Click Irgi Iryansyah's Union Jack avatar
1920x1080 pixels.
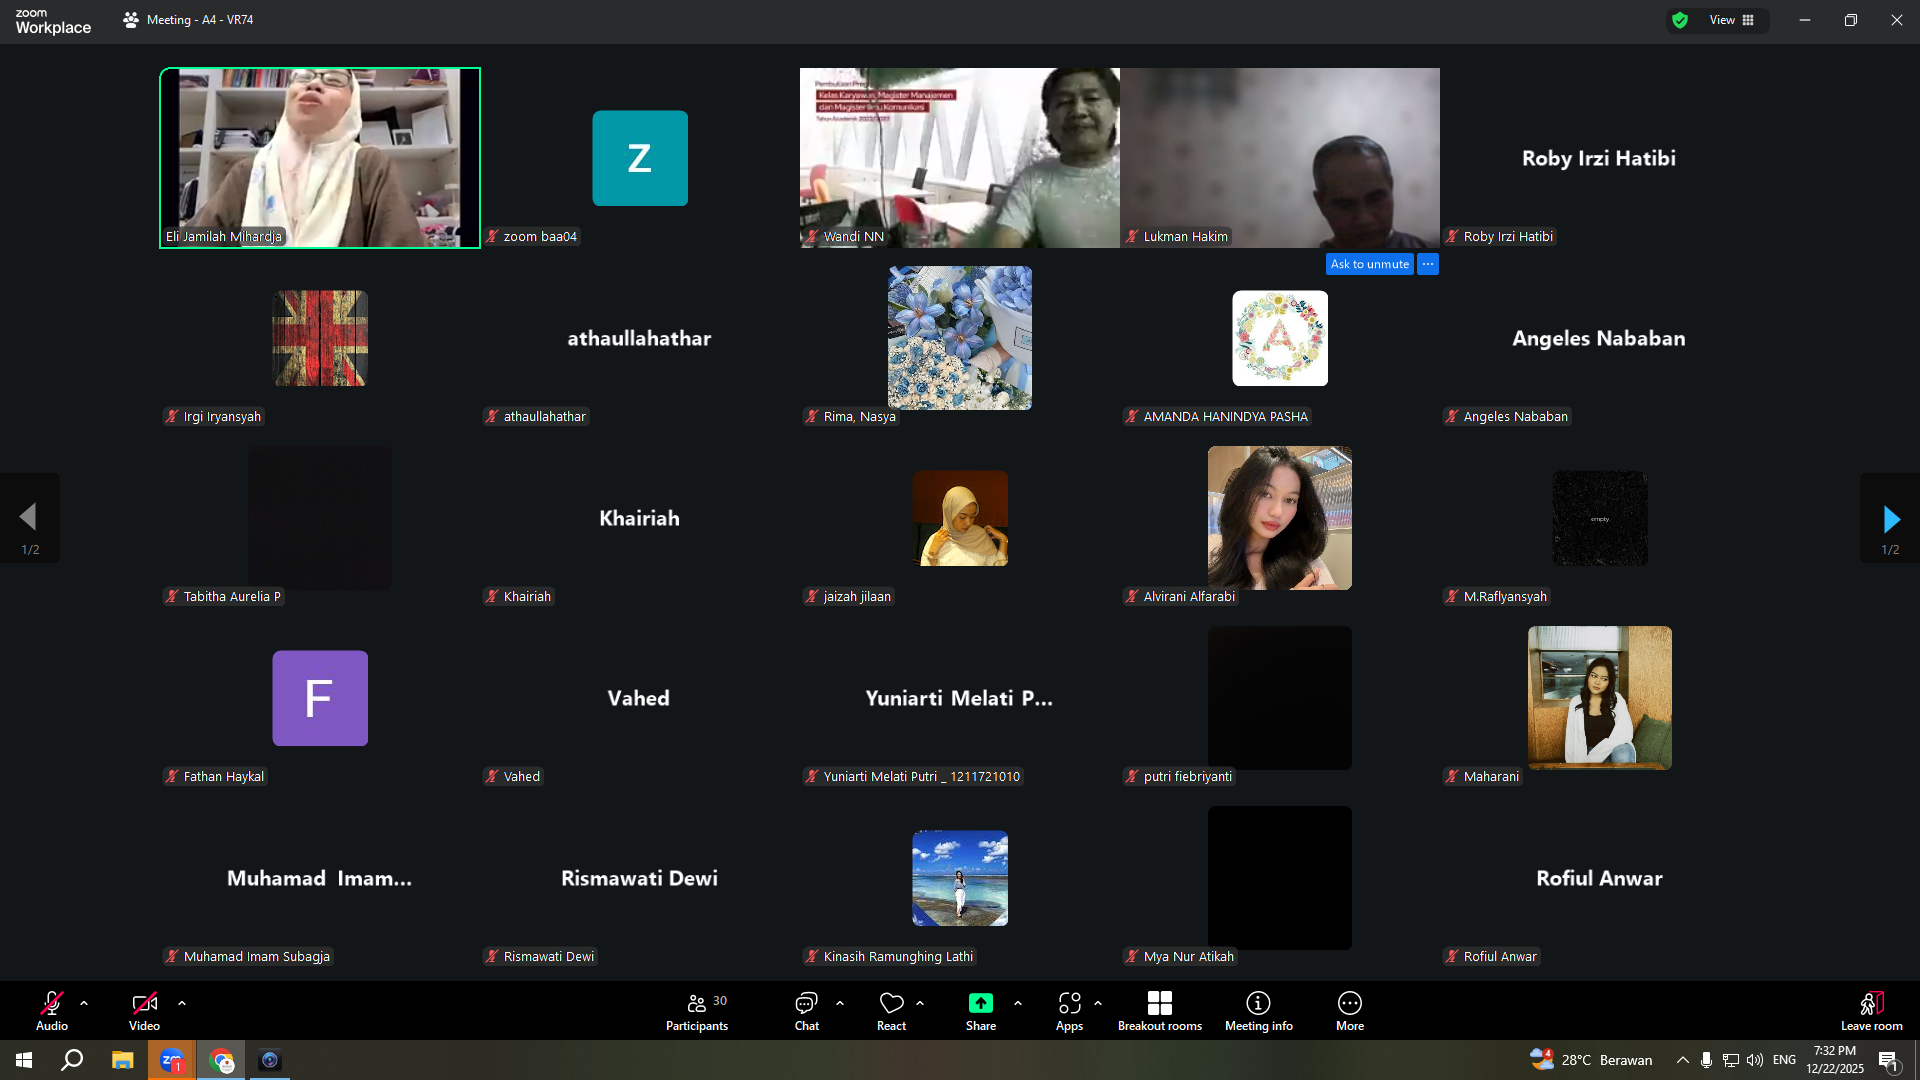click(320, 338)
